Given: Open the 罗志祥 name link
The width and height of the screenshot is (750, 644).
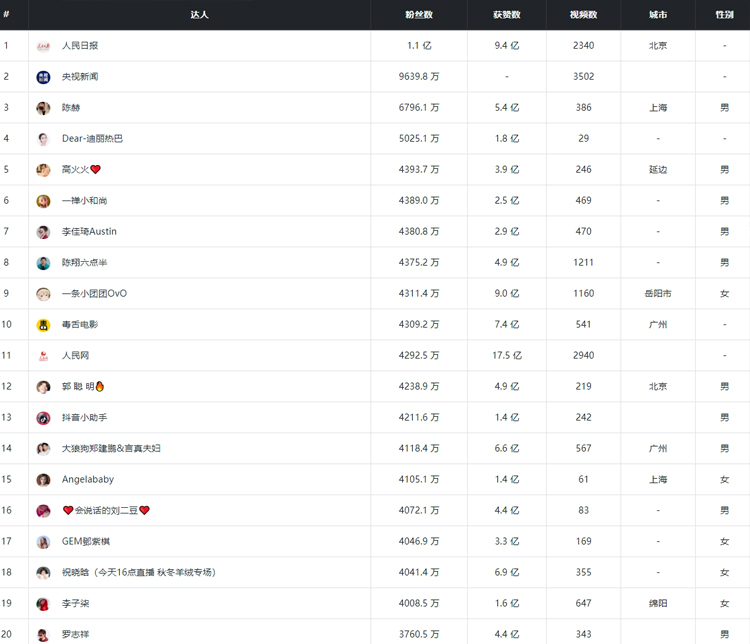Looking at the screenshot, I should click(x=76, y=634).
